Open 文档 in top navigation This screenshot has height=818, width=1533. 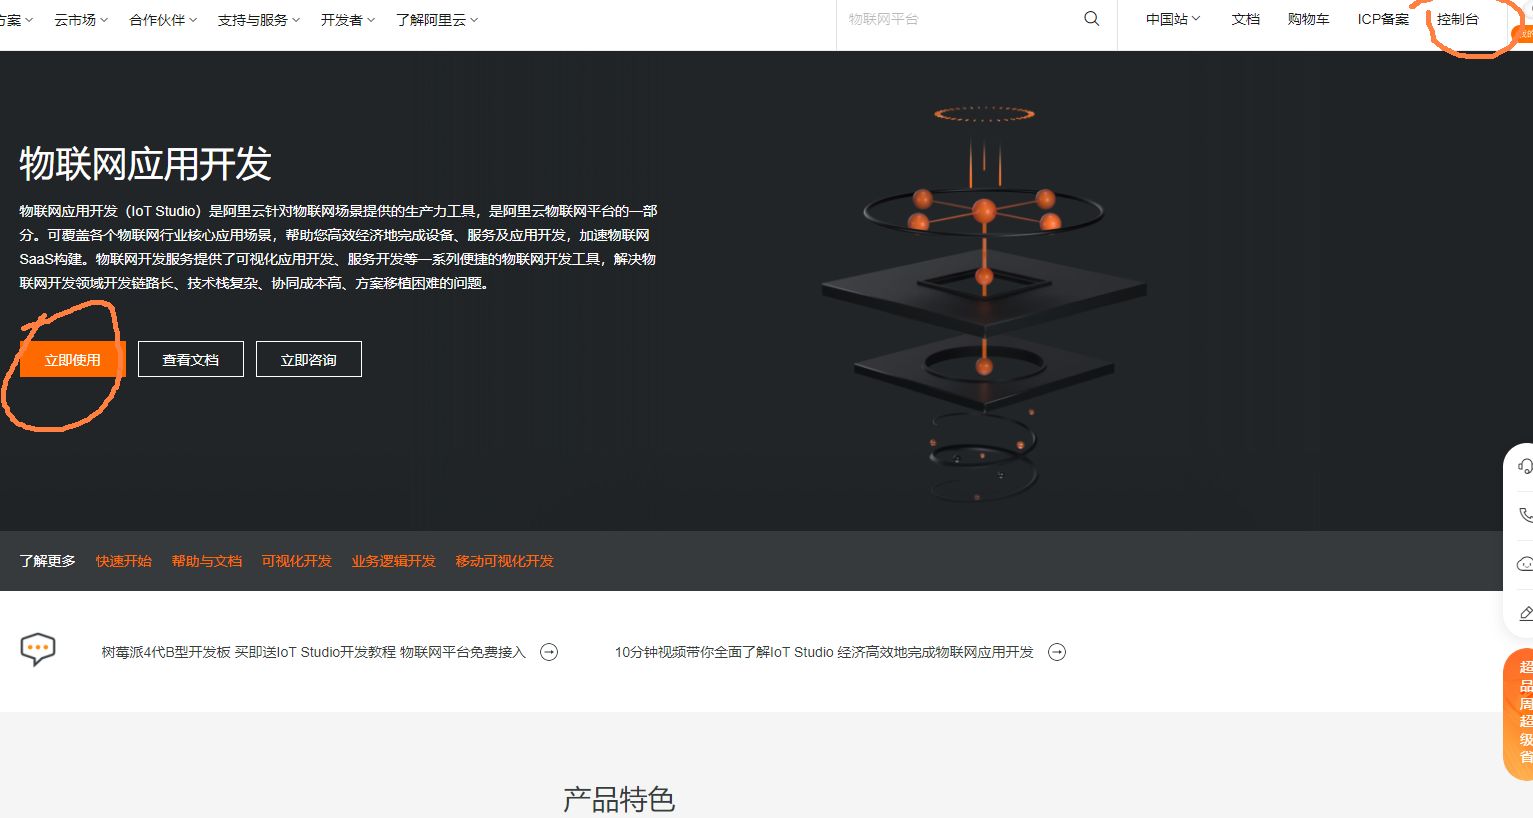click(x=1246, y=19)
